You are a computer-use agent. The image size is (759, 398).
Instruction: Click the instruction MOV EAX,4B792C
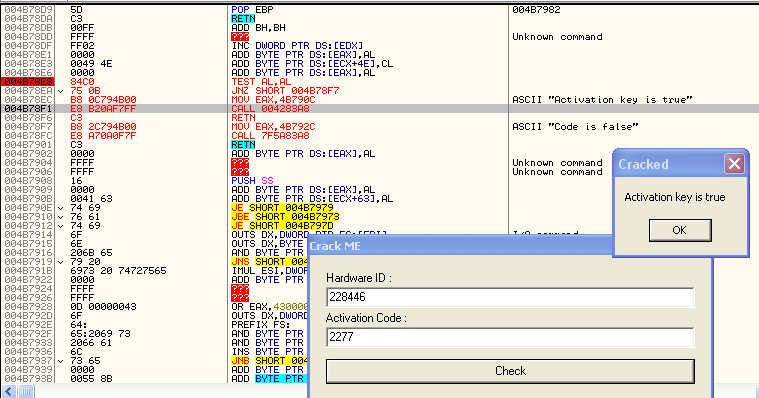point(273,127)
